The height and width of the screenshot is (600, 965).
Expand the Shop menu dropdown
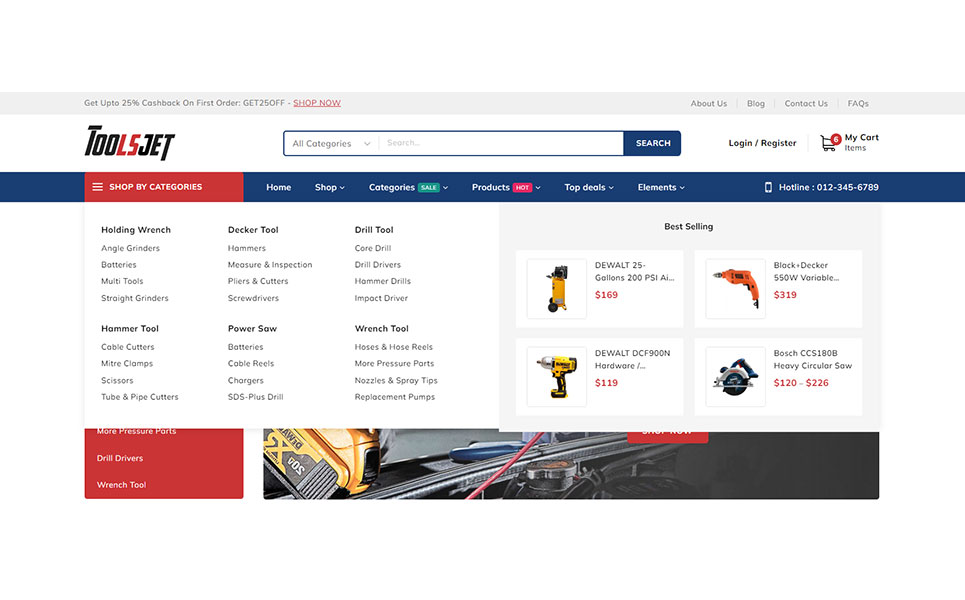tap(329, 187)
